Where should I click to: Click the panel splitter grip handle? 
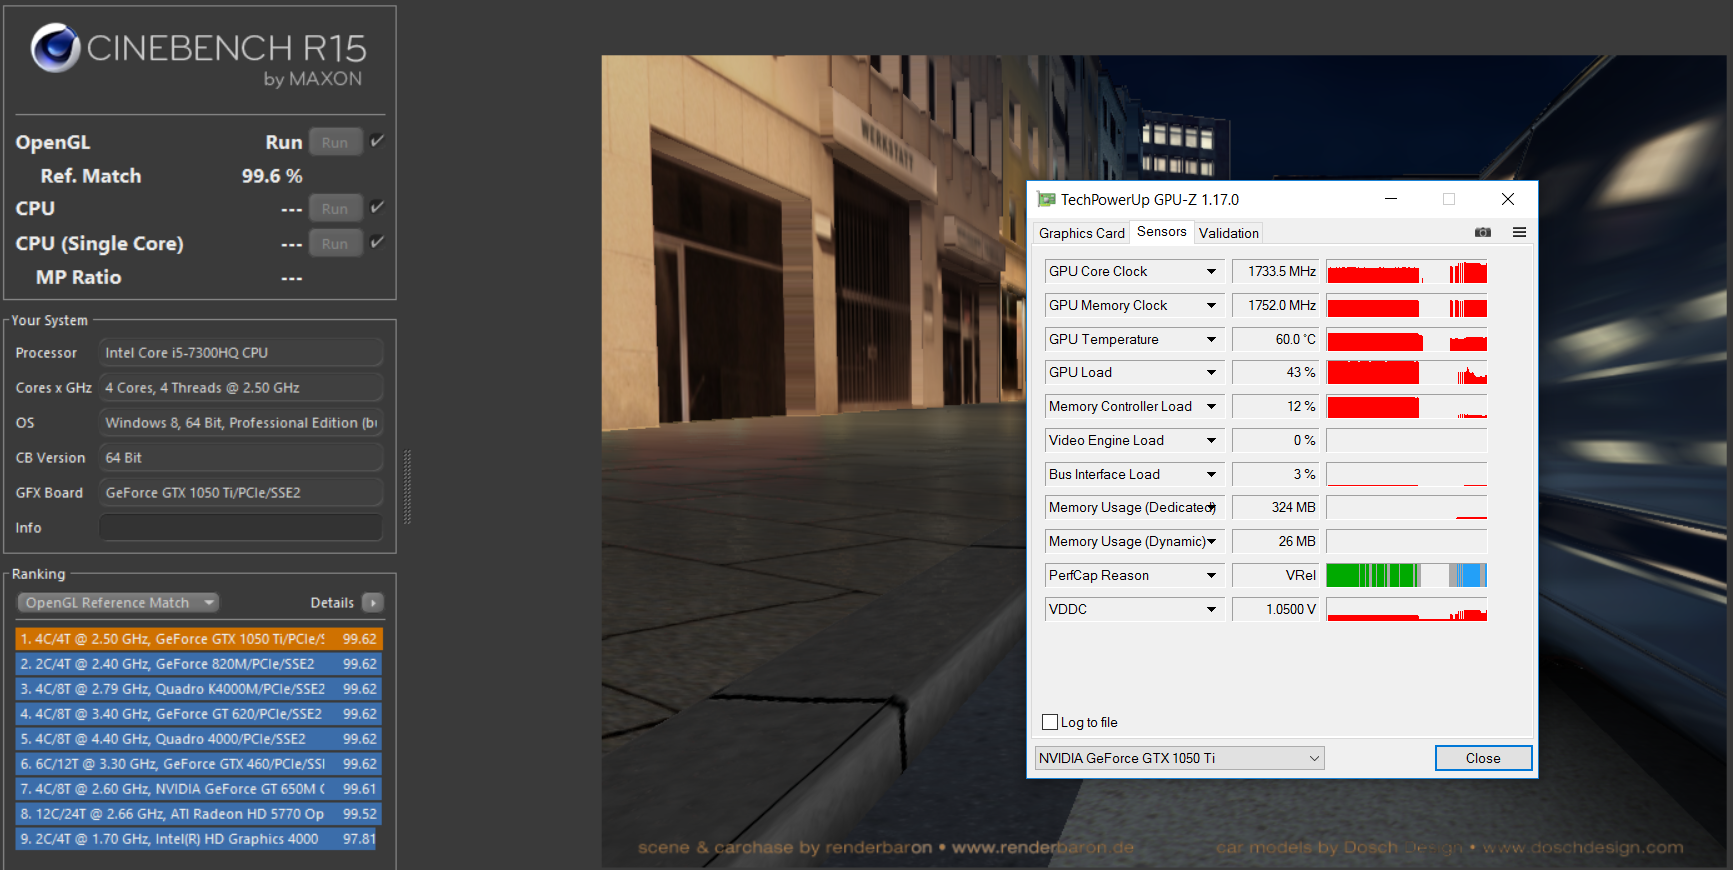(x=407, y=487)
